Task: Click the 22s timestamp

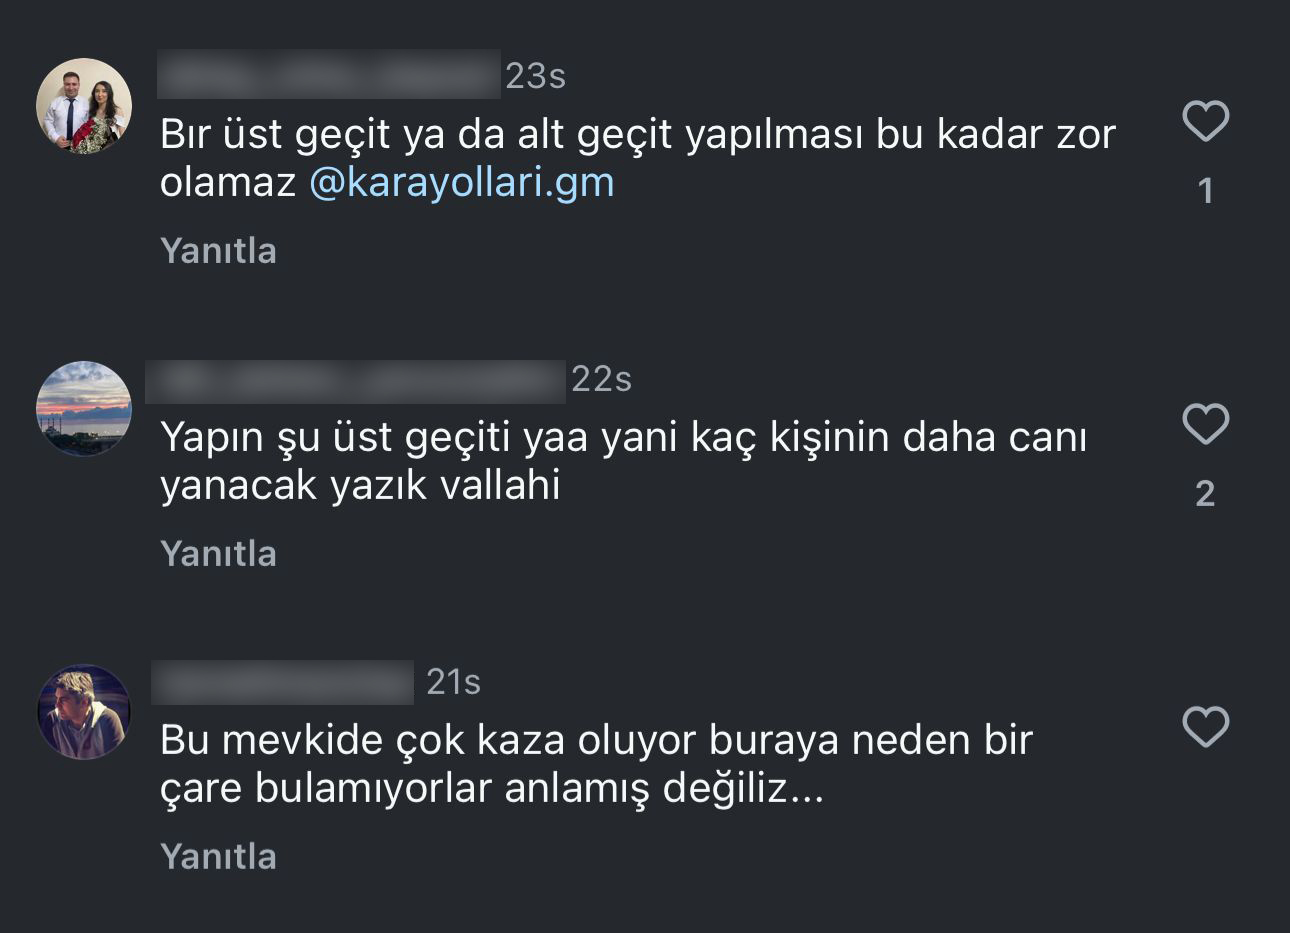Action: pos(602,380)
